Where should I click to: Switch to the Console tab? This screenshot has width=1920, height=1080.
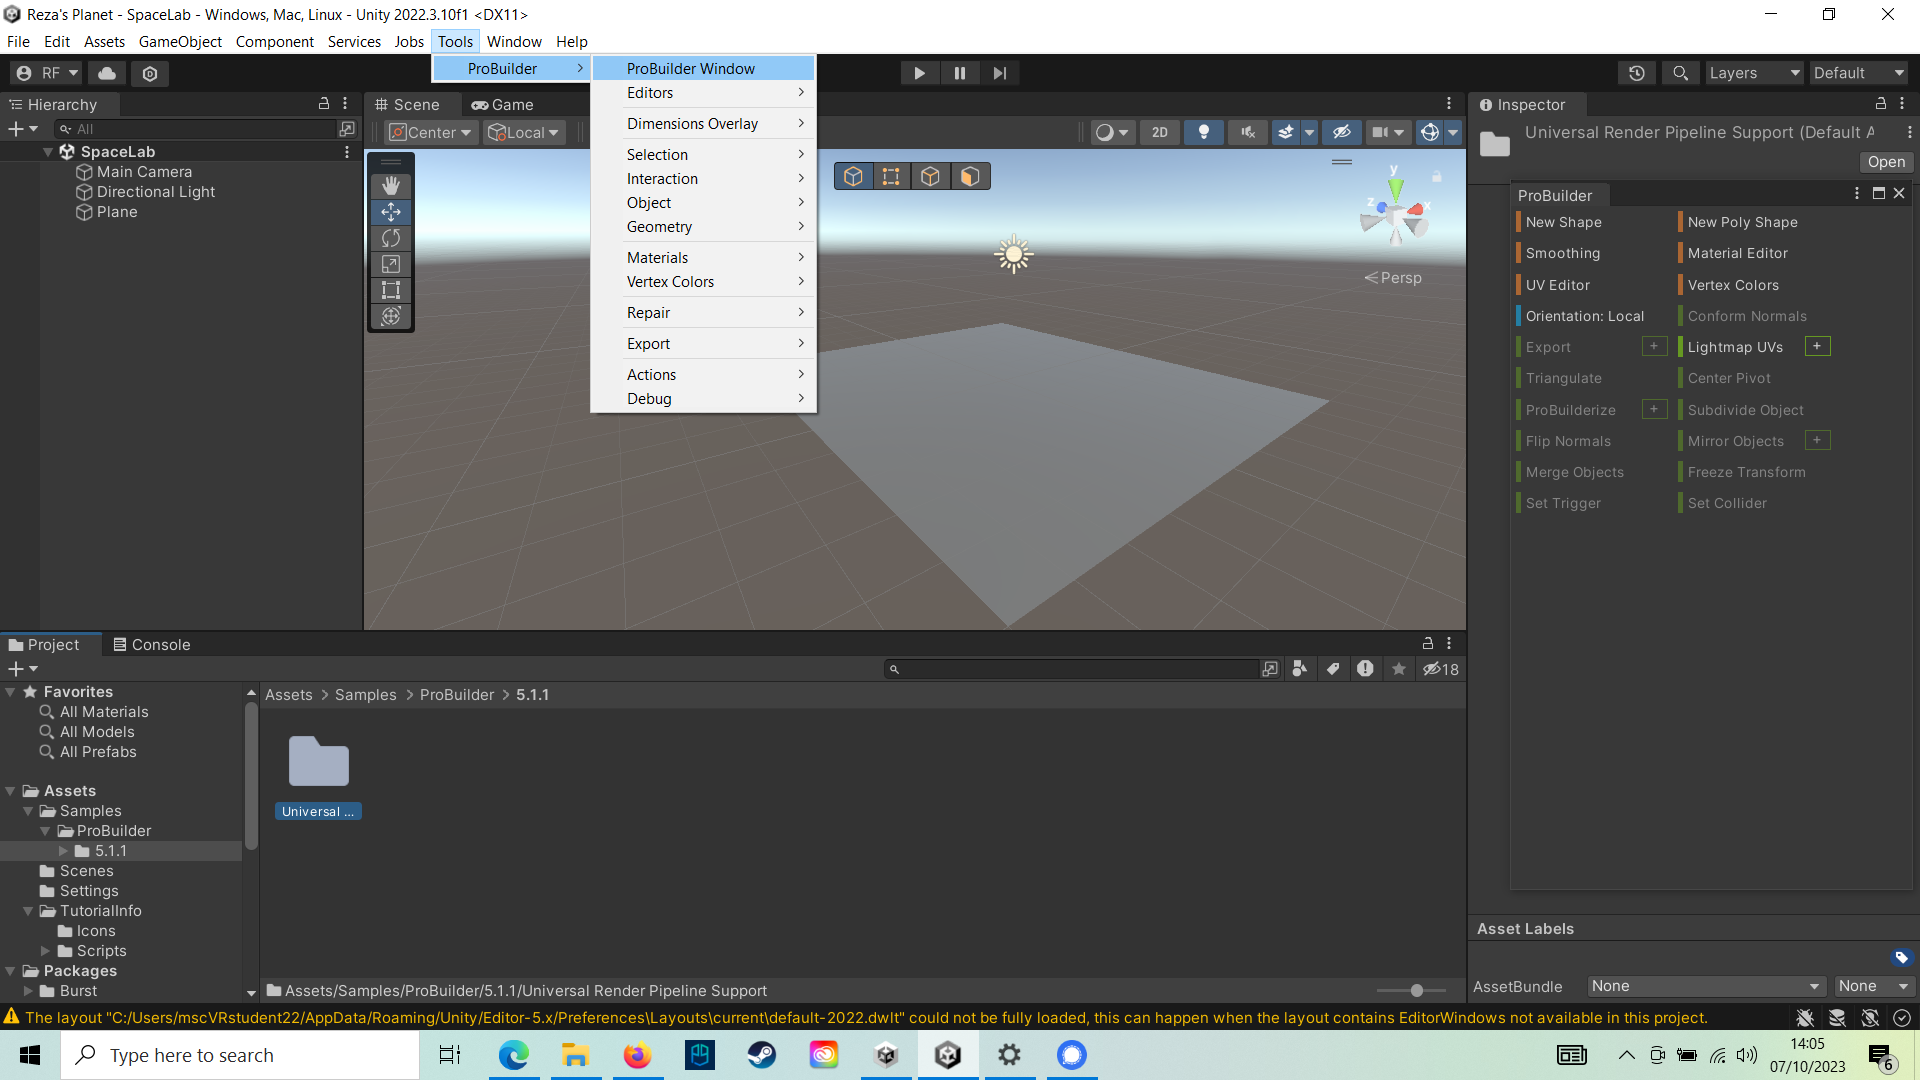tap(151, 645)
